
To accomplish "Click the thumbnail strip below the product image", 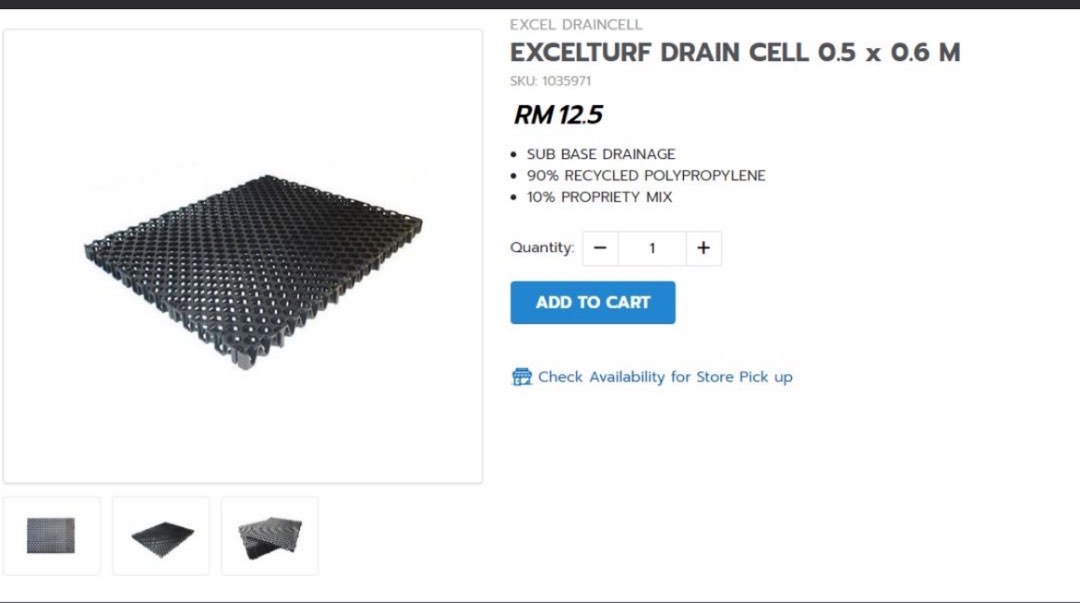I will [x=161, y=536].
